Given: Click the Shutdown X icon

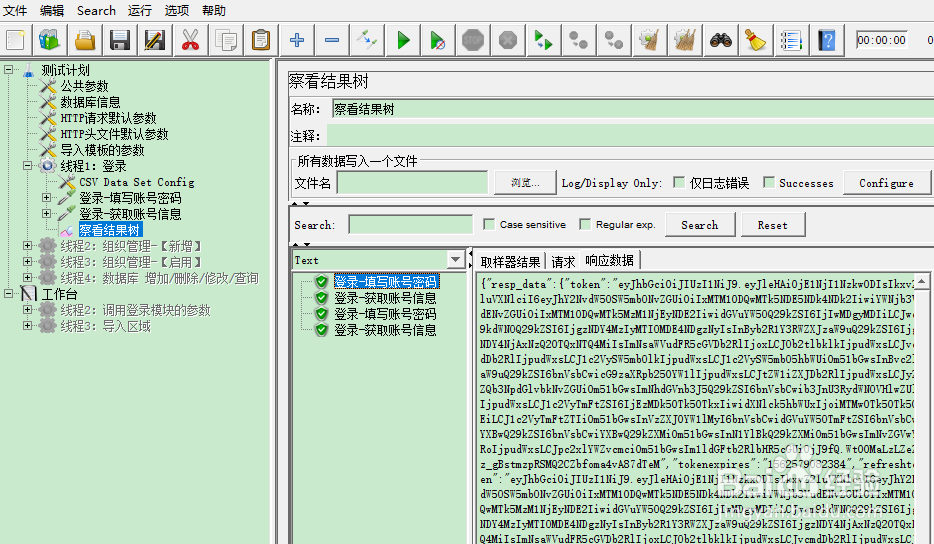Looking at the screenshot, I should [x=508, y=41].
